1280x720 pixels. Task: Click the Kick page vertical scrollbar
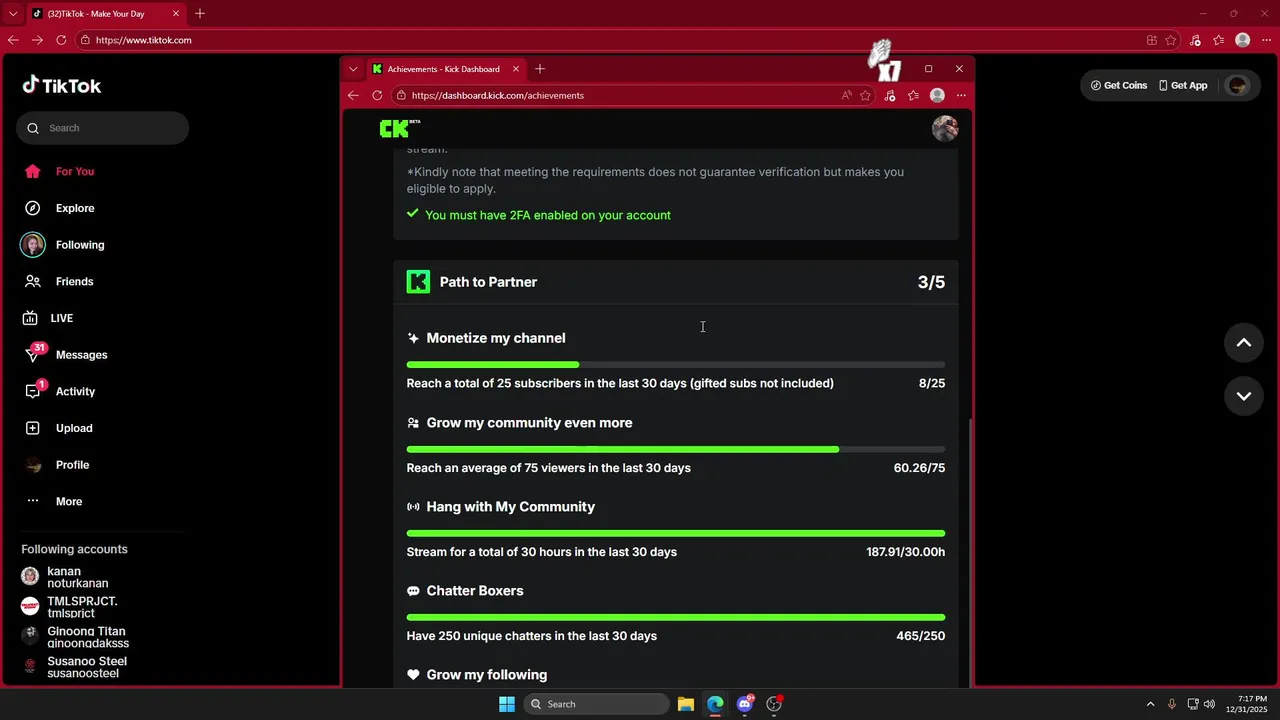pyautogui.click(x=970, y=552)
